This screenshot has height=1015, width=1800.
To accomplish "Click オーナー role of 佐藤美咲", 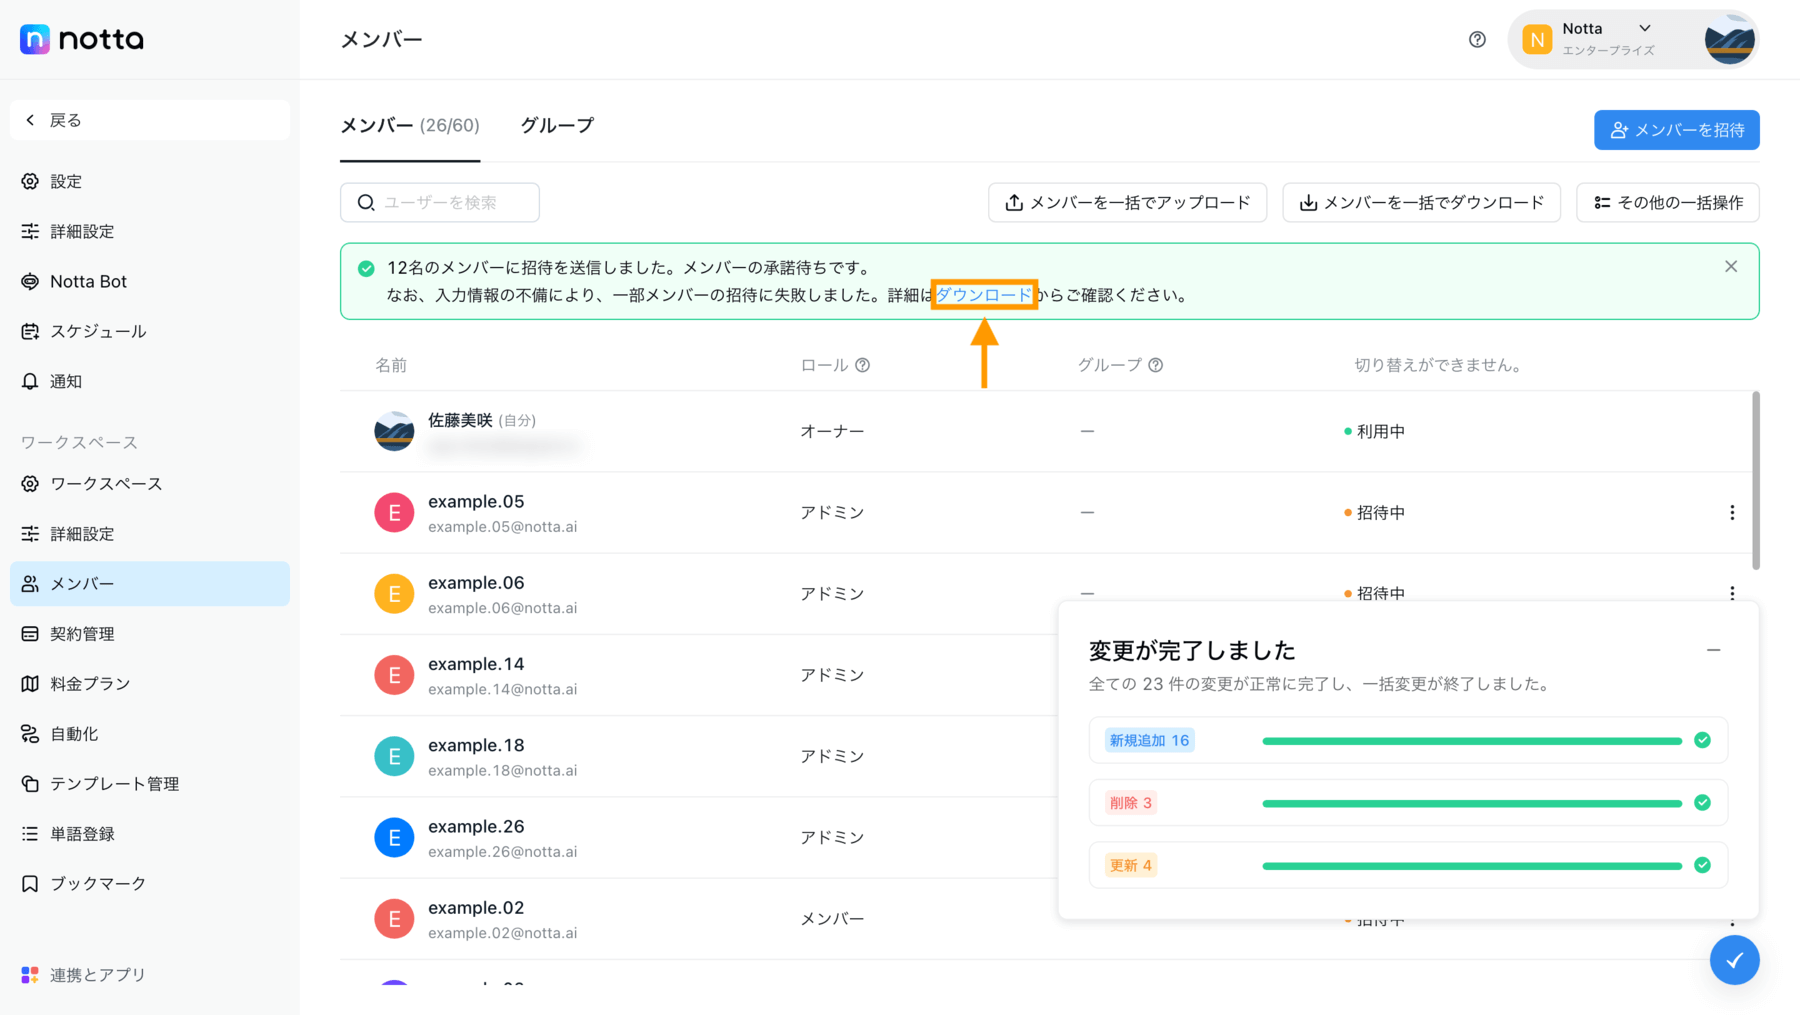I will (832, 431).
